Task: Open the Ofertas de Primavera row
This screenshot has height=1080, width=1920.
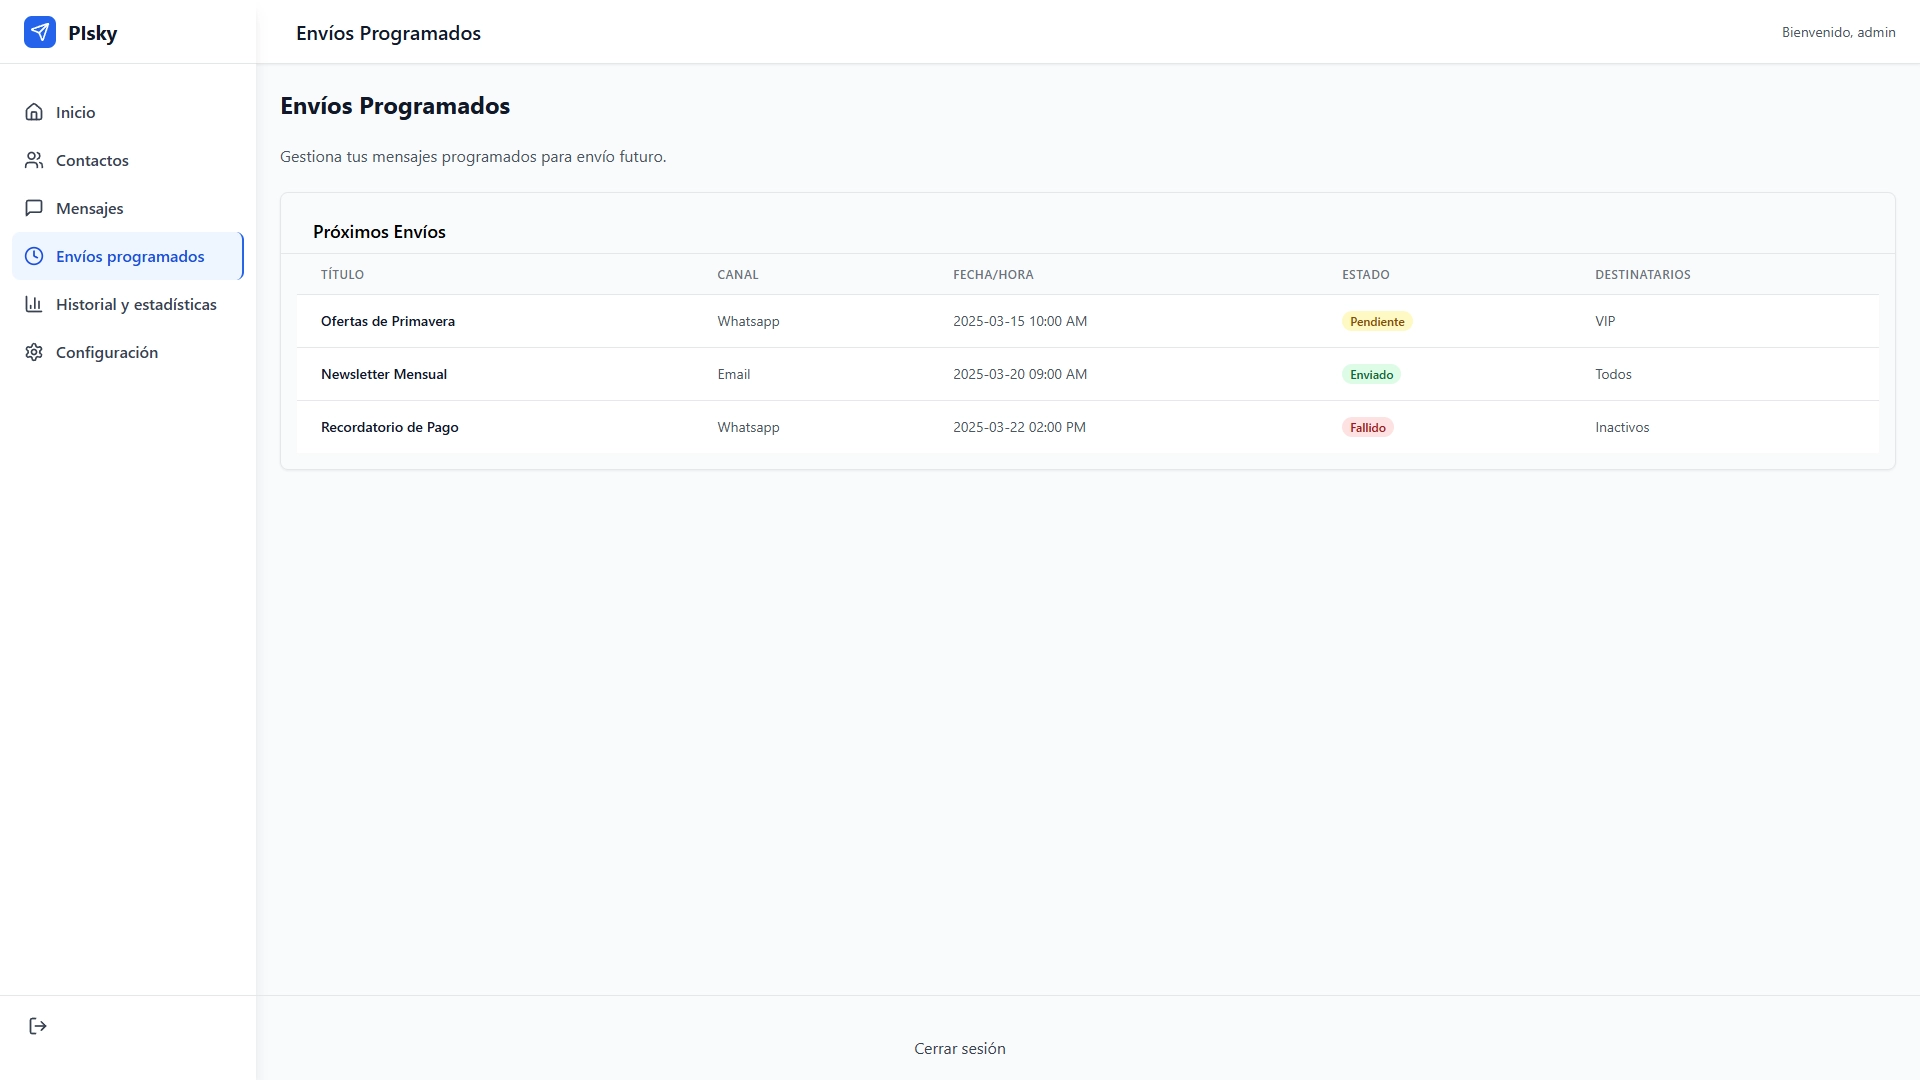Action: coord(1088,321)
